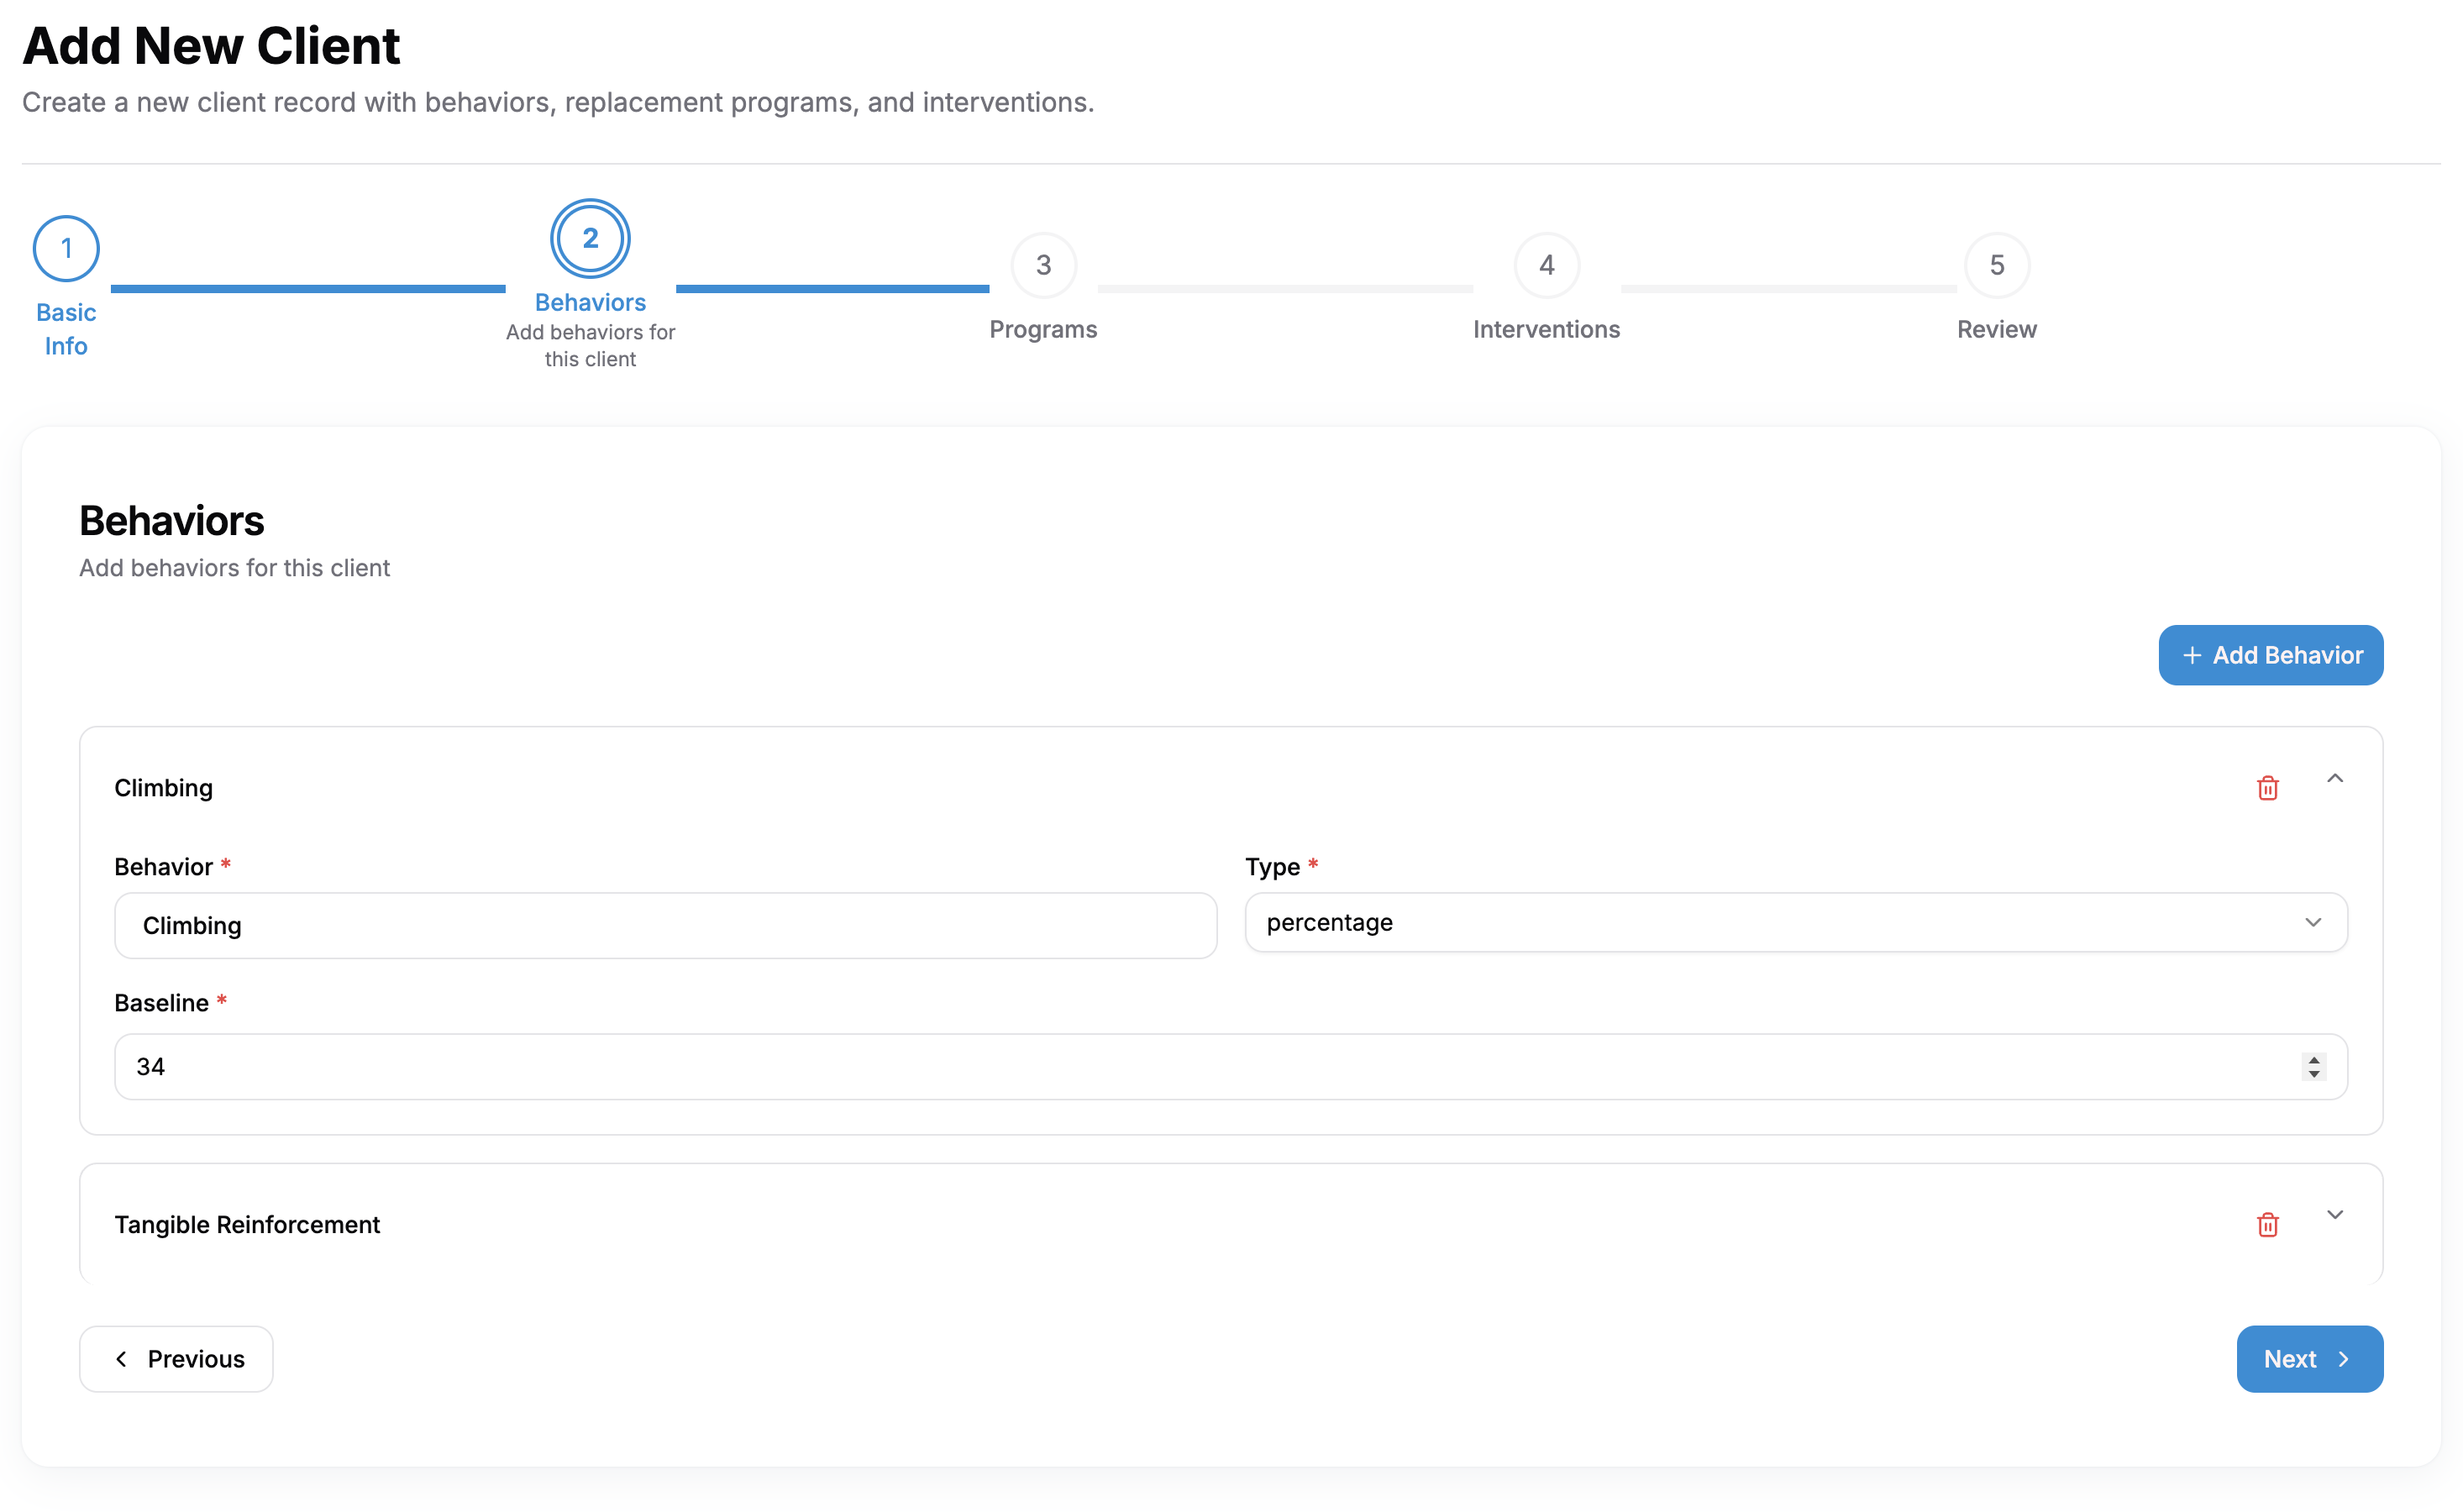Click step 2 Behaviors circle
This screenshot has width=2463, height=1512.
[590, 239]
